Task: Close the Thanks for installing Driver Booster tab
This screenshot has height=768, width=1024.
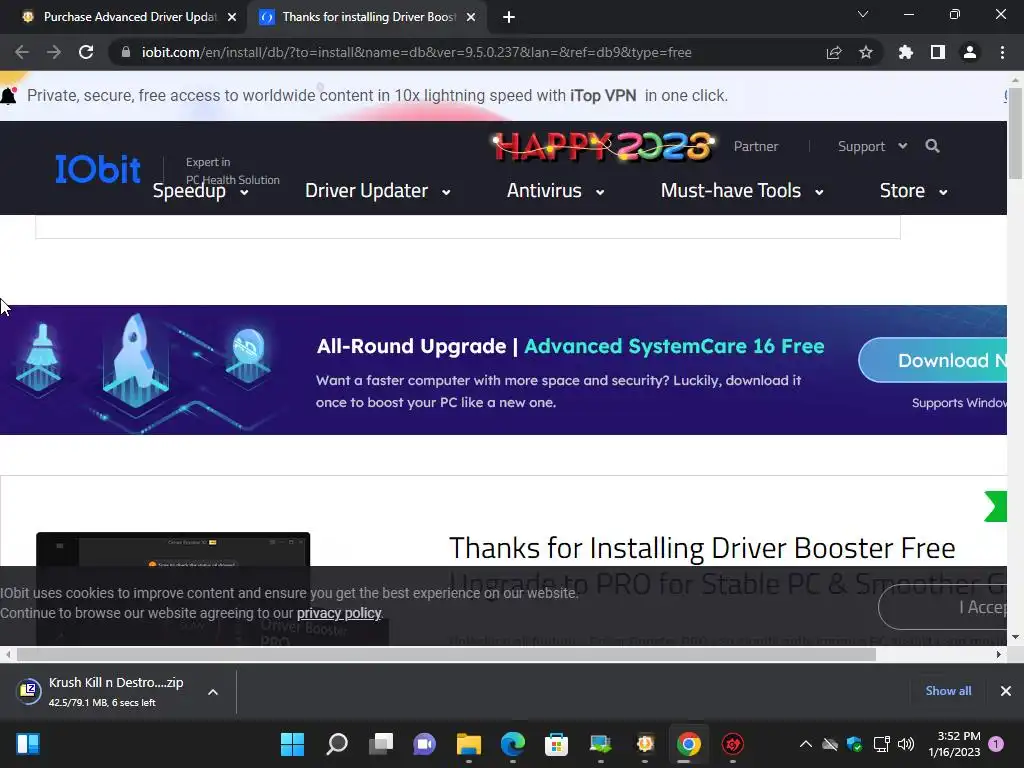Action: click(x=471, y=17)
